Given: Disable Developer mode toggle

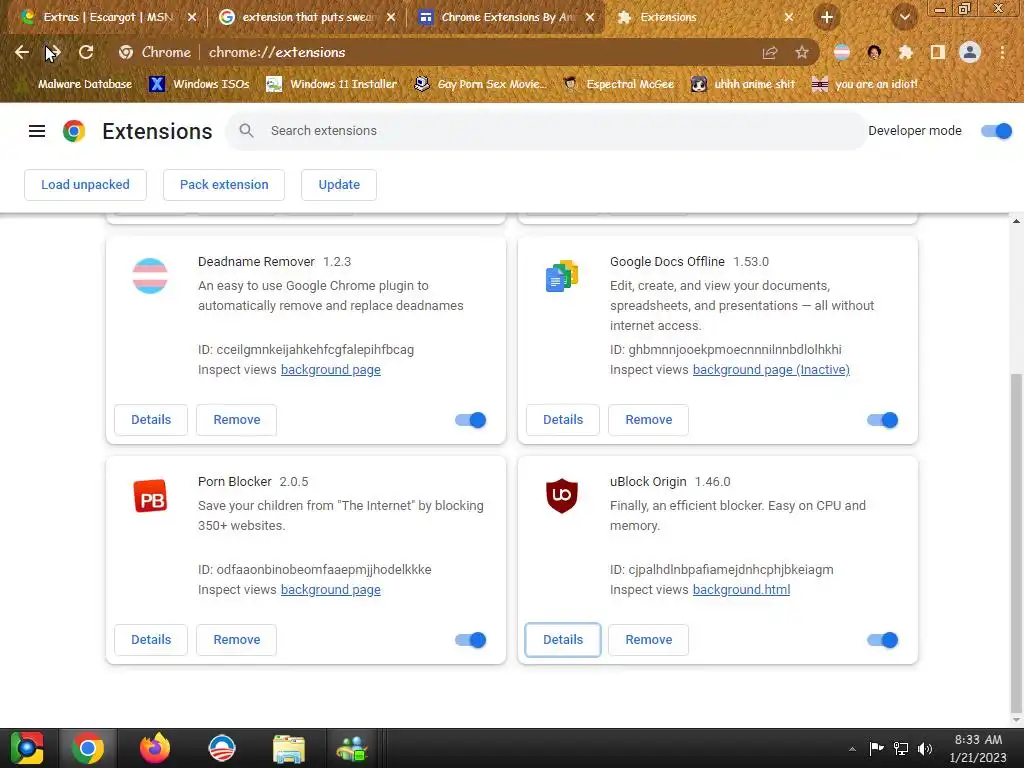Looking at the screenshot, I should (997, 131).
